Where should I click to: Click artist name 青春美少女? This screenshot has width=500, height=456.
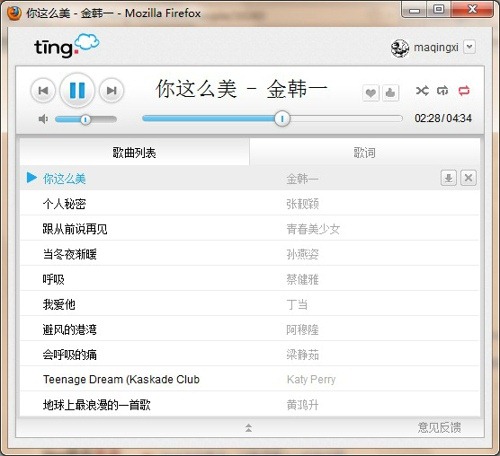[313, 229]
